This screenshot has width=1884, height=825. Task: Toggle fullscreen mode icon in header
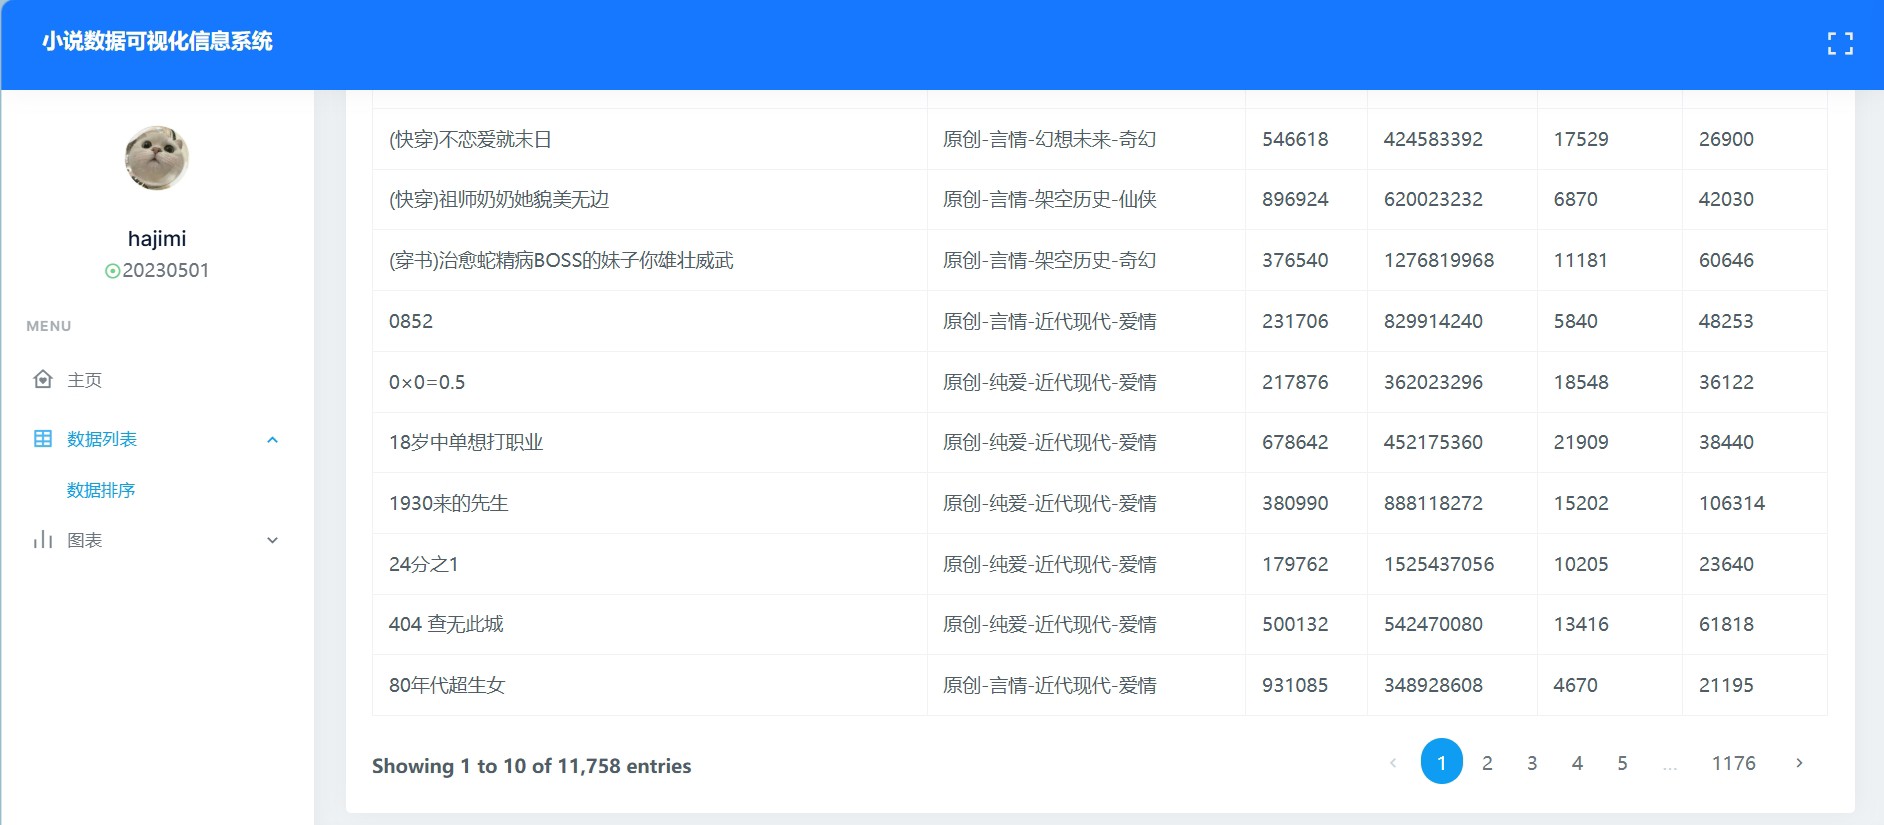1840,43
